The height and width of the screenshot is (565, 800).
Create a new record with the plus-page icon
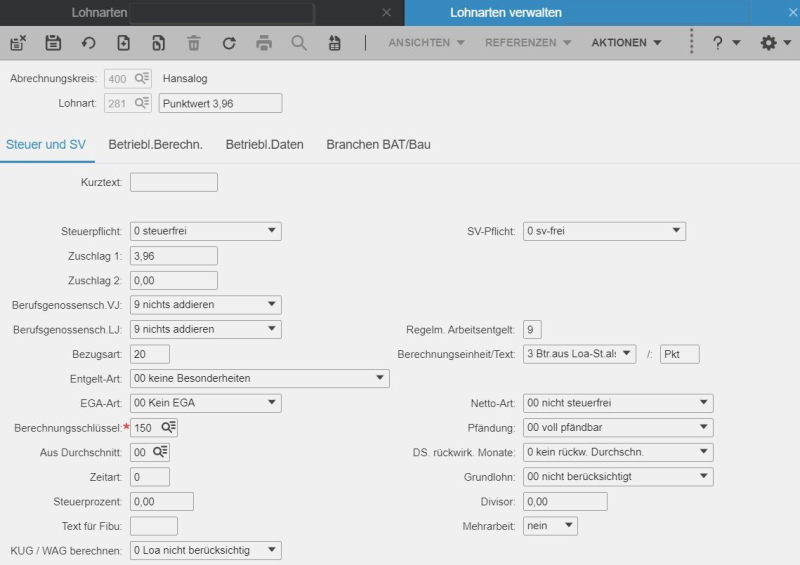(x=123, y=43)
